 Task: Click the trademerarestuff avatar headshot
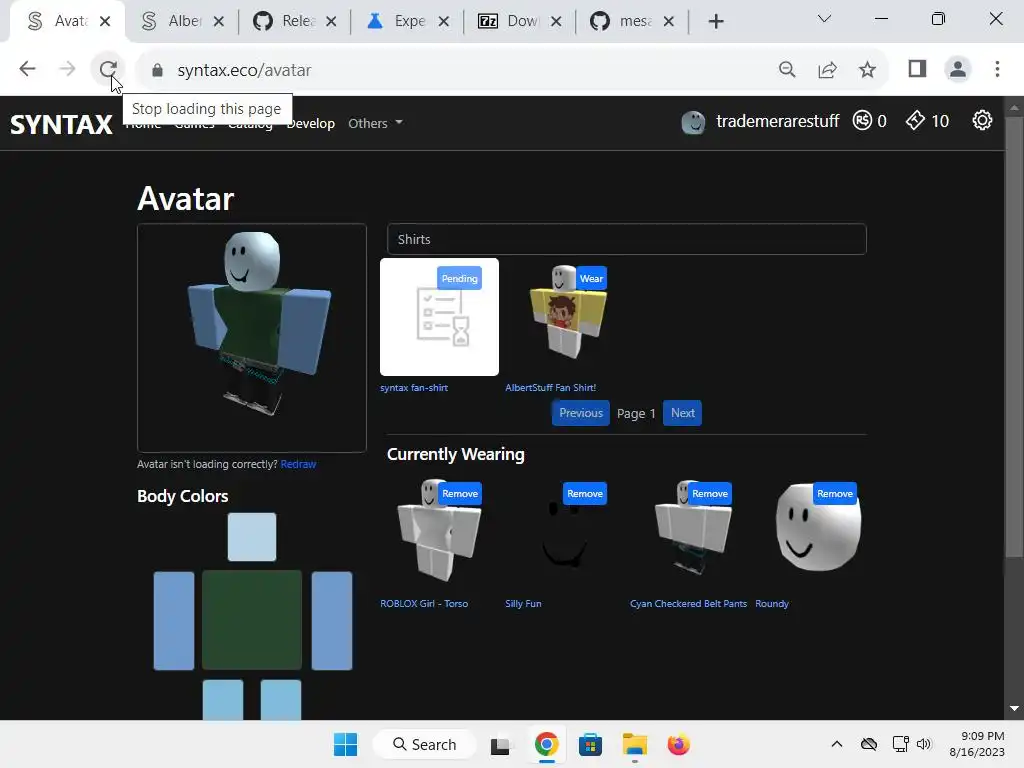tap(693, 121)
